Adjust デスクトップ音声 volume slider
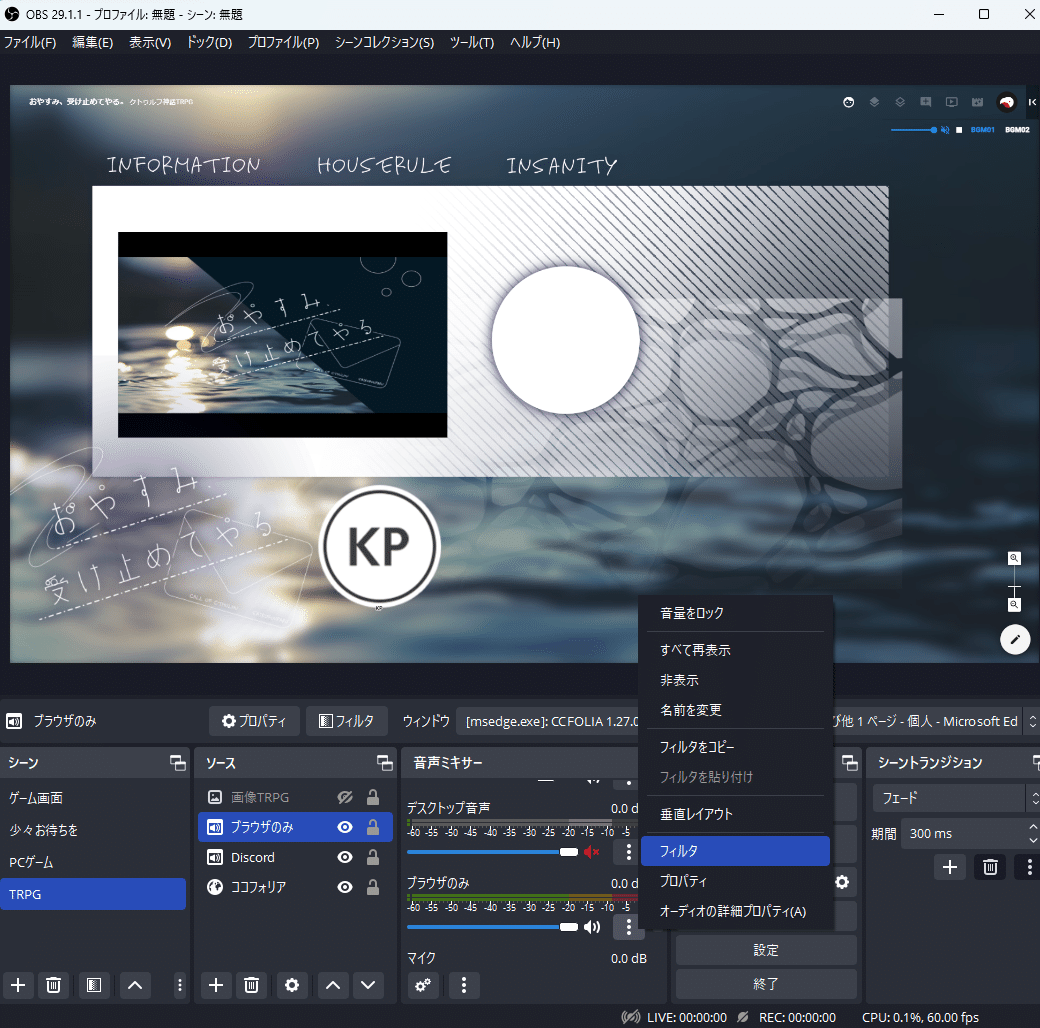The image size is (1040, 1028). click(x=492, y=852)
